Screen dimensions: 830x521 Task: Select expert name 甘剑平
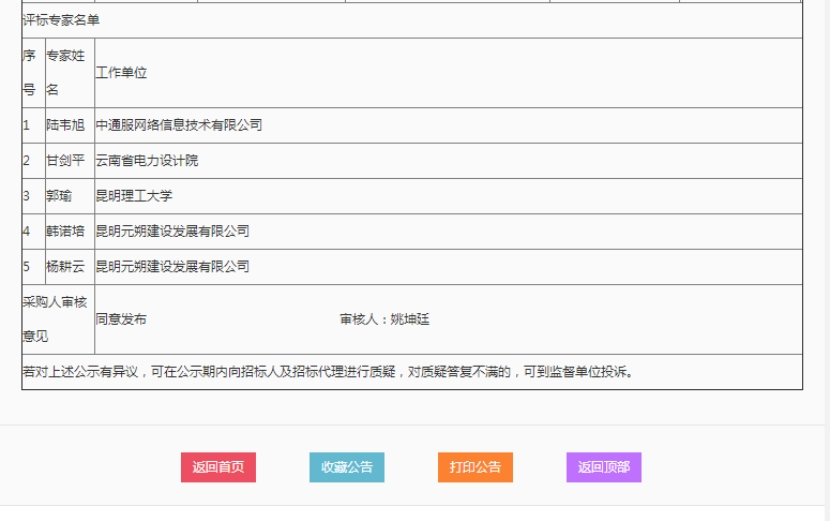[66, 161]
